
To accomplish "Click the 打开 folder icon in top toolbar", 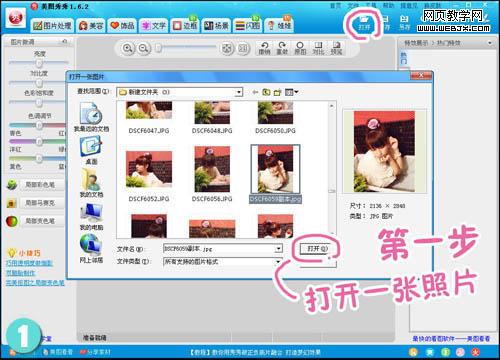I will [364, 23].
